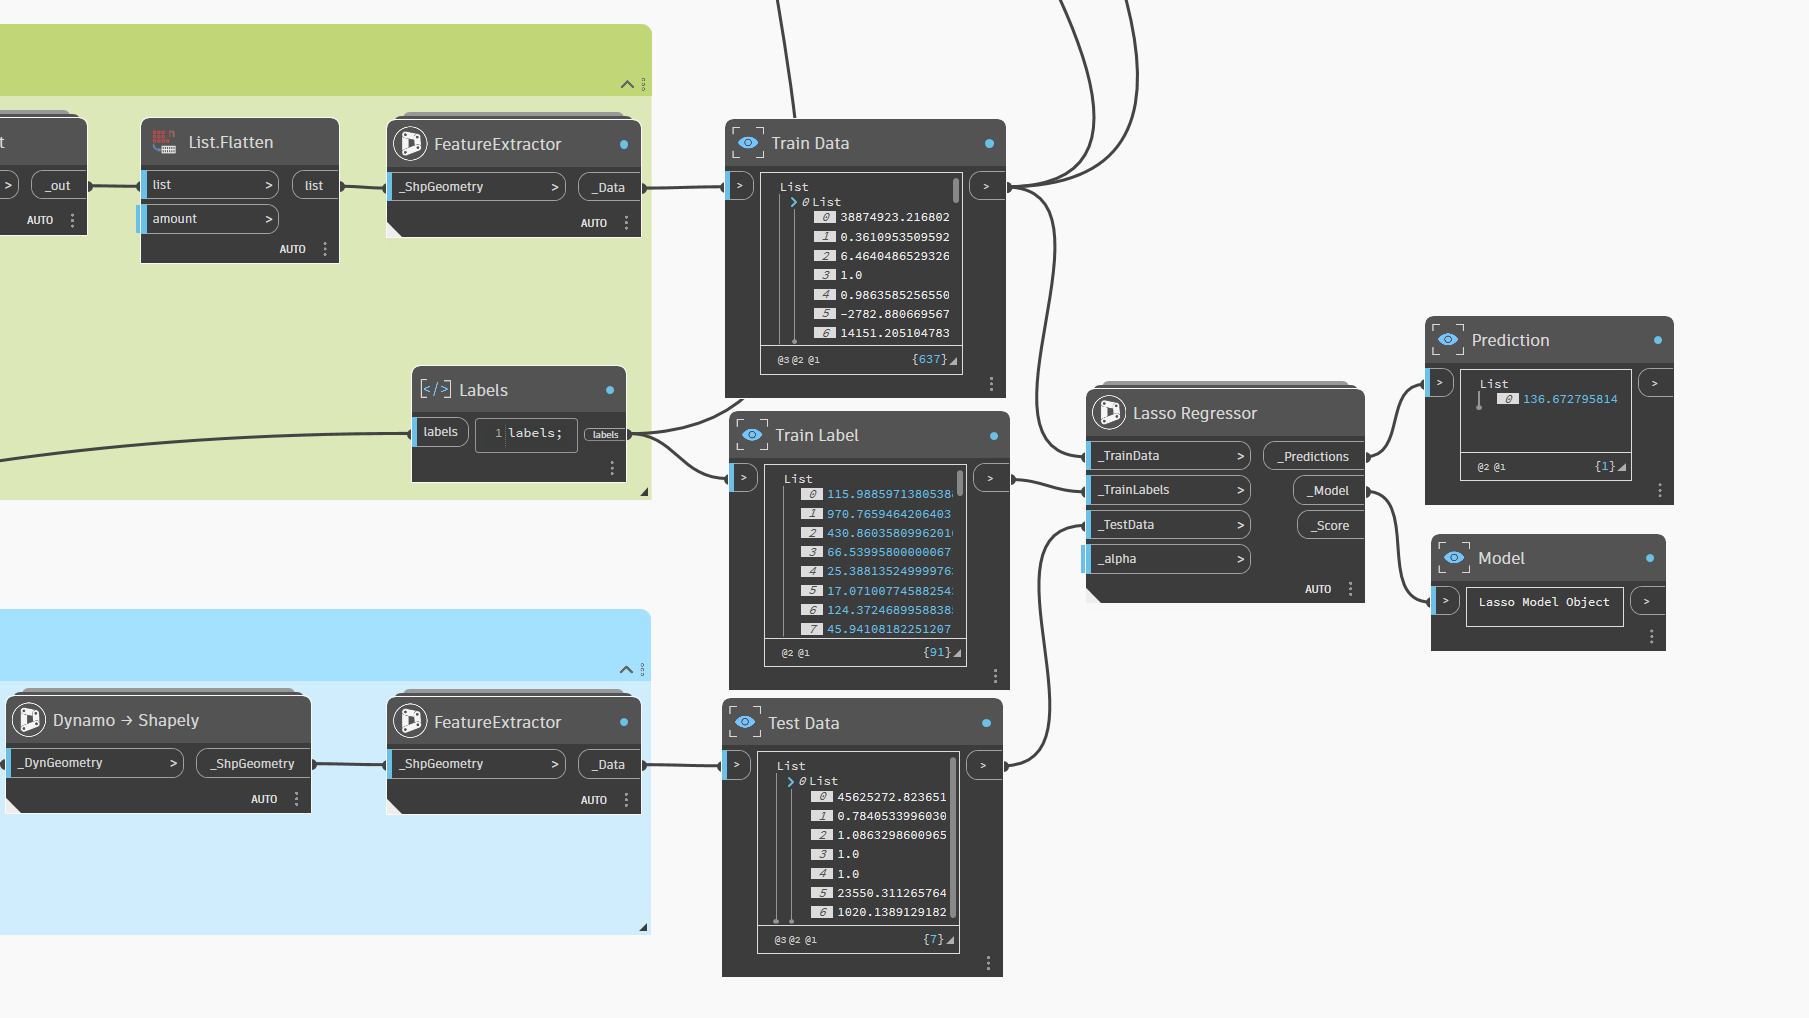Toggle Train Data node status dot
The image size is (1809, 1018).
pos(989,143)
